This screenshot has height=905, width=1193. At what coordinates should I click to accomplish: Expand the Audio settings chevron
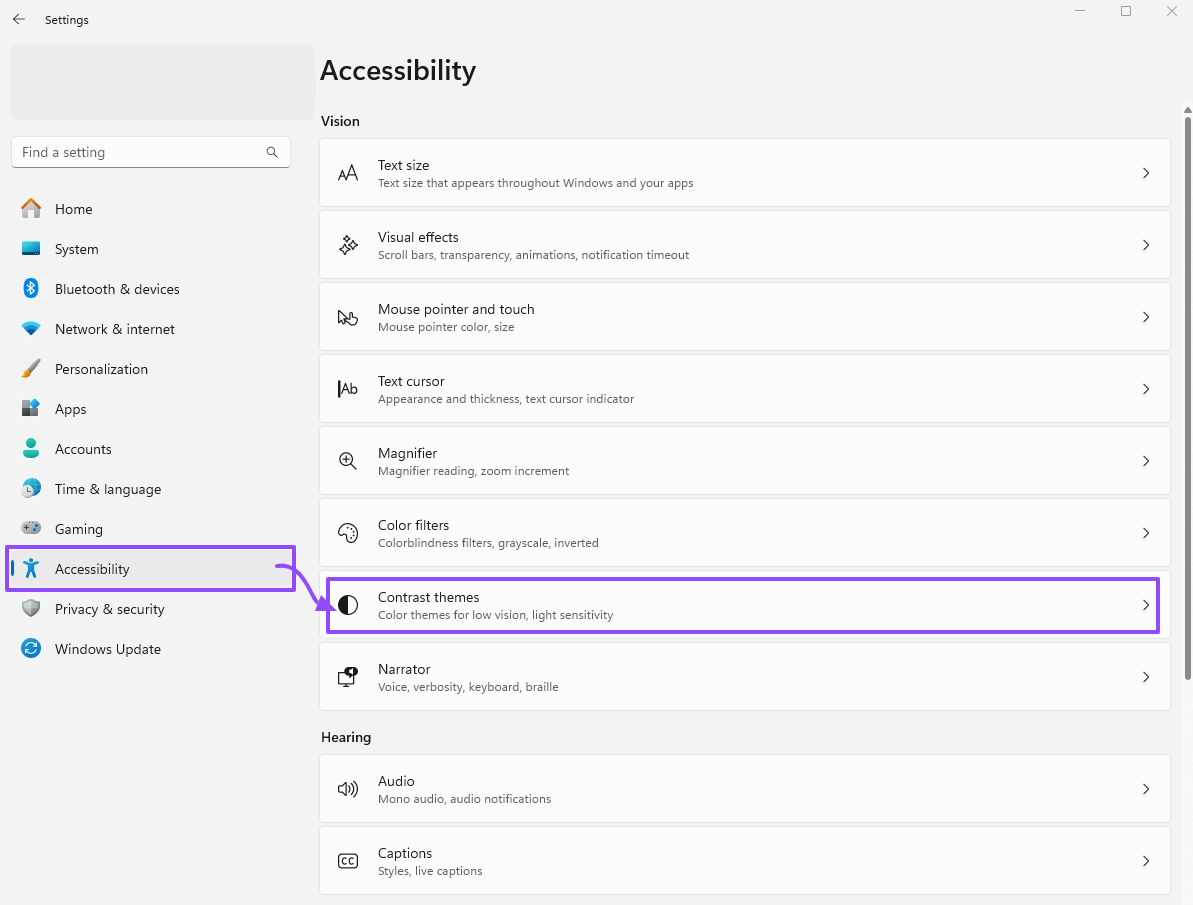[x=1146, y=789]
